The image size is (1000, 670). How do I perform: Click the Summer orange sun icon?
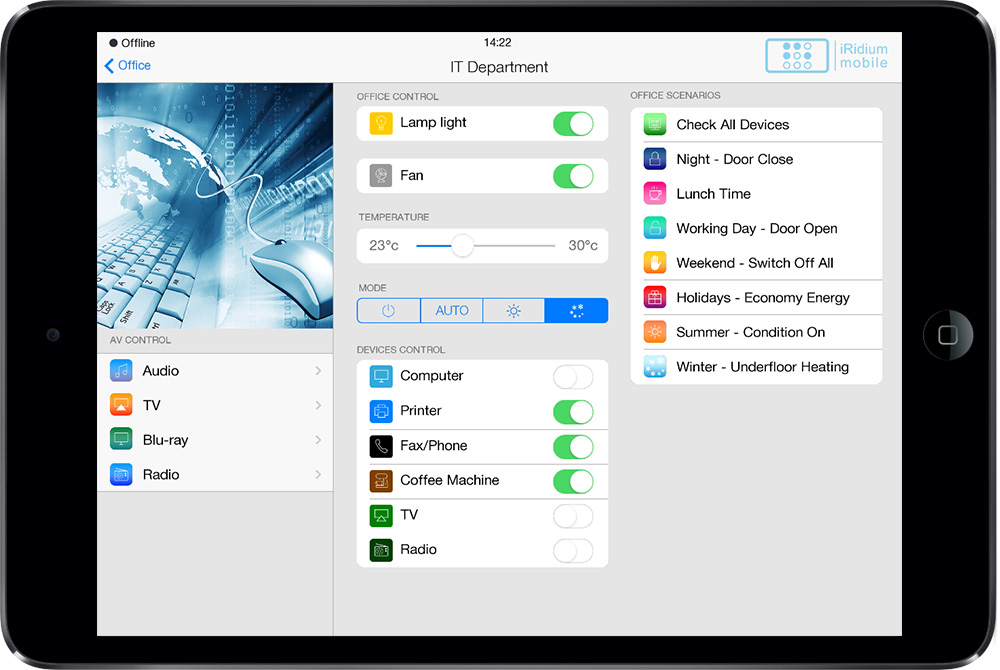[655, 331]
